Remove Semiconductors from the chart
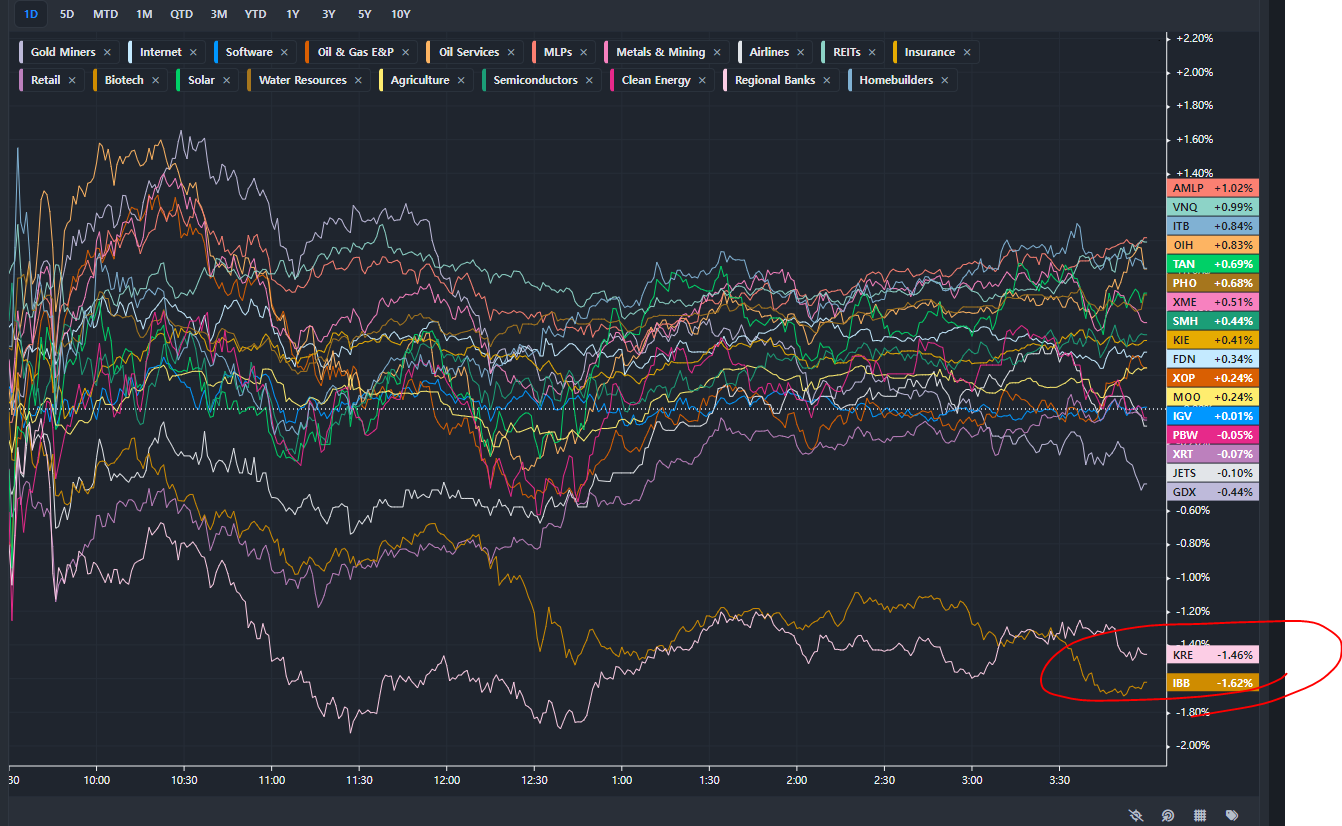1342x826 pixels. tap(589, 80)
